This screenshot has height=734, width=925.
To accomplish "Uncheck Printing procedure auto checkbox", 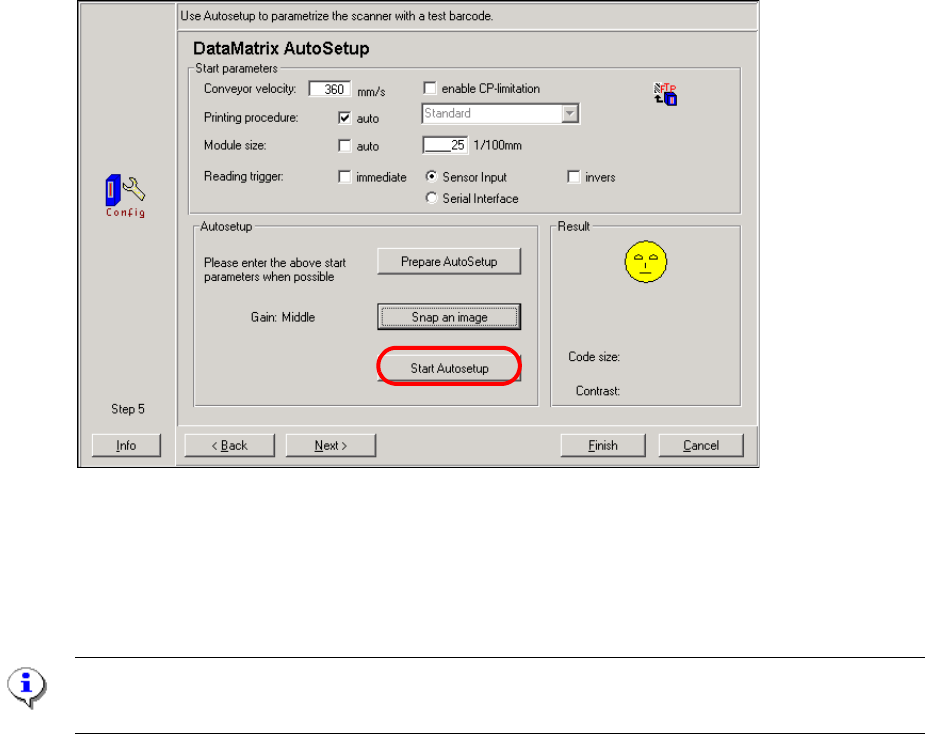I will click(345, 118).
